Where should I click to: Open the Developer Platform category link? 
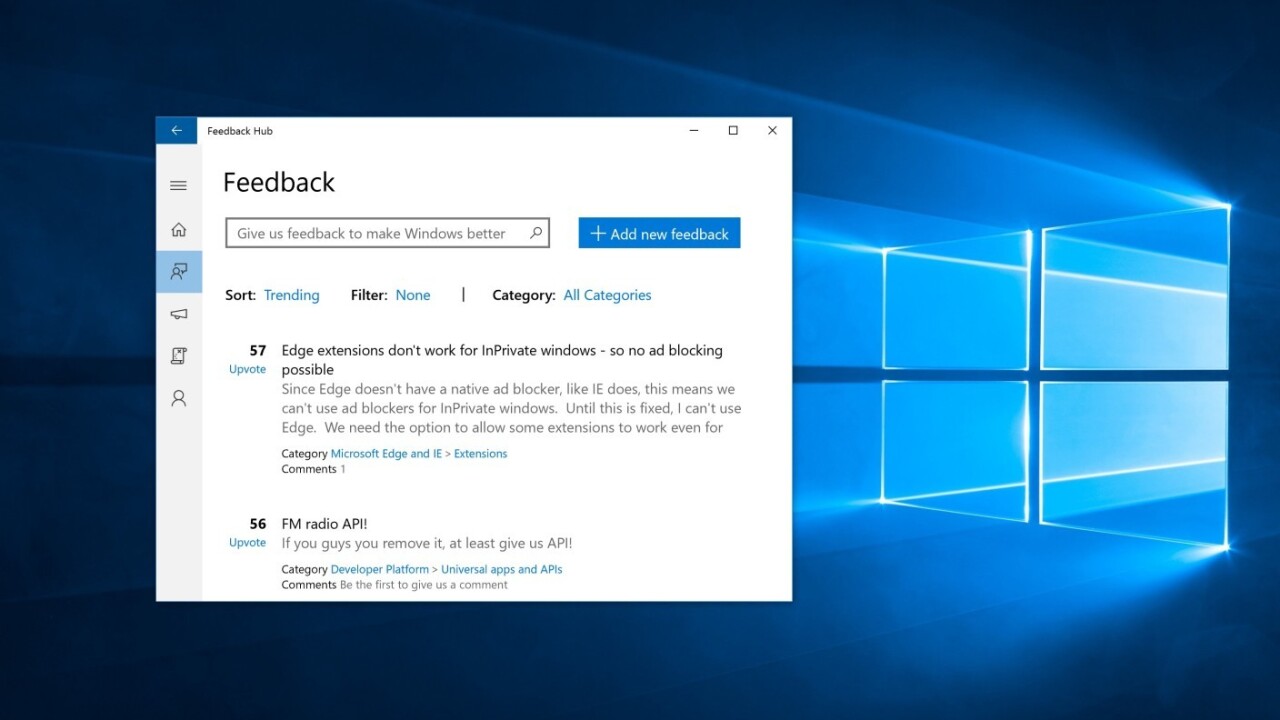[x=380, y=570]
